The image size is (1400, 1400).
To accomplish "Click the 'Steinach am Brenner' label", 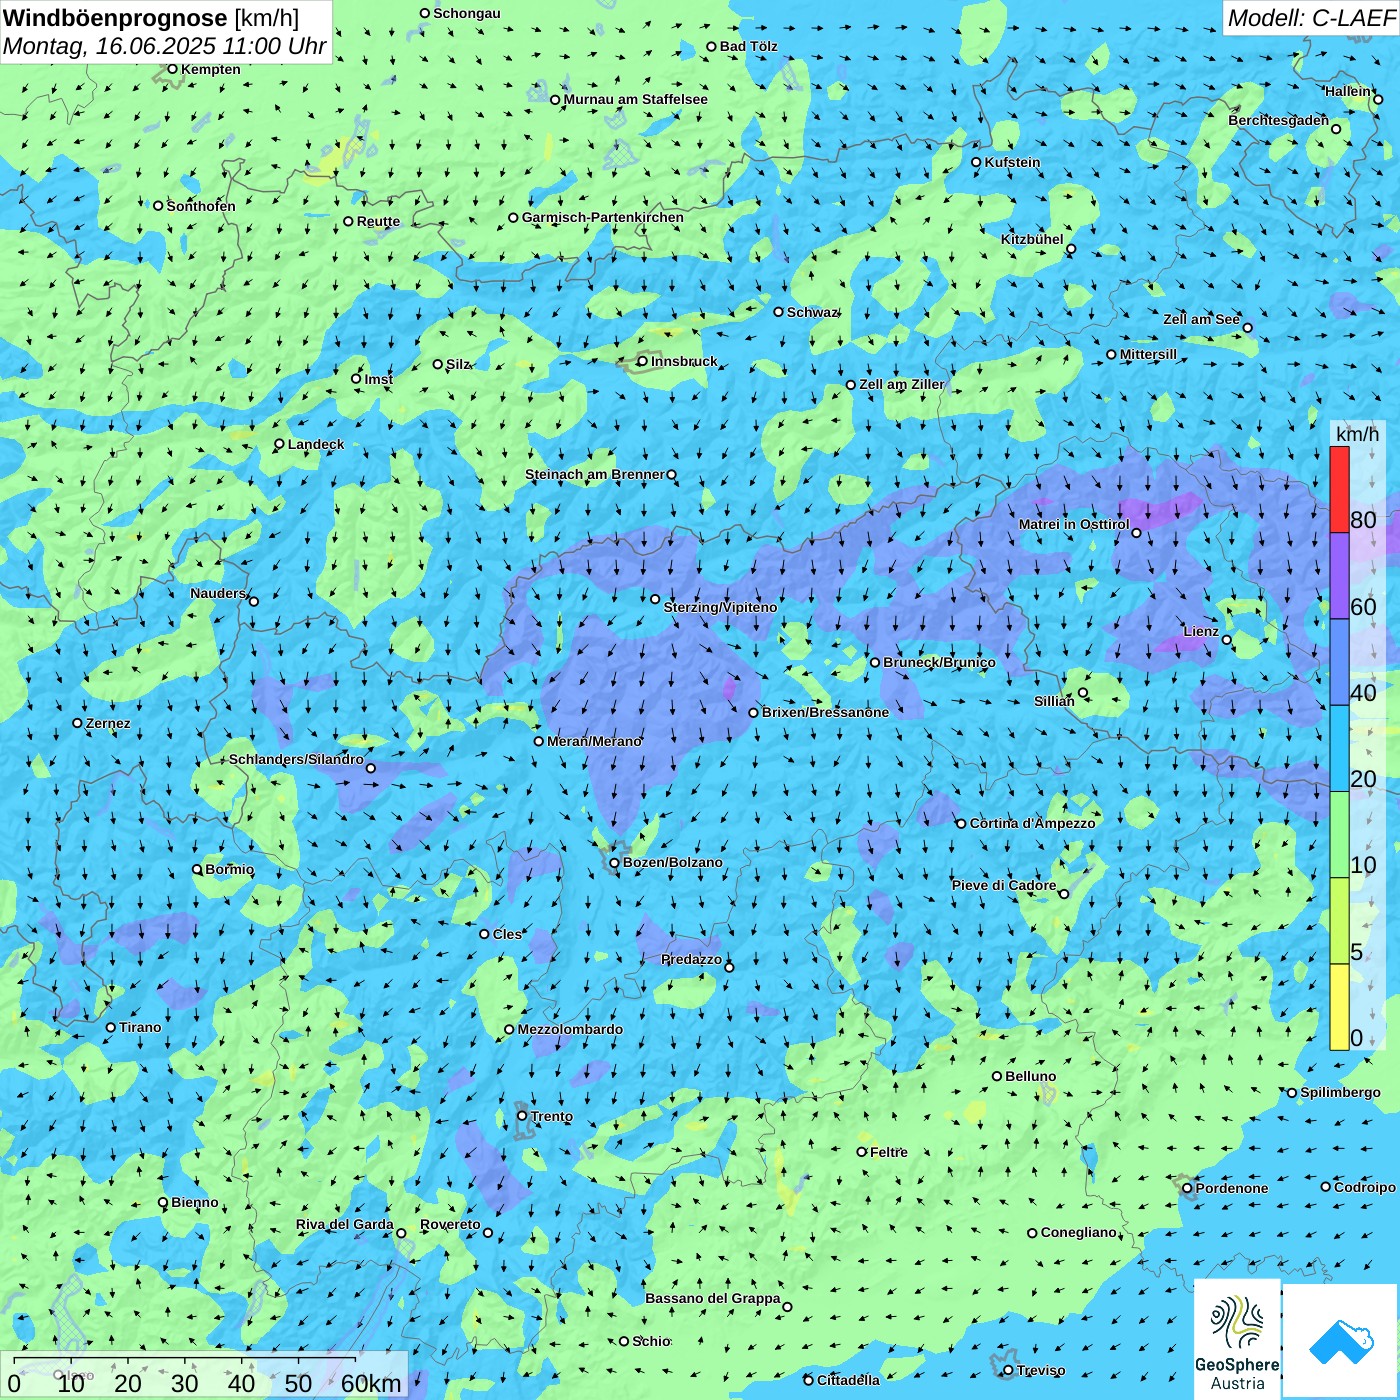I will tap(595, 474).
